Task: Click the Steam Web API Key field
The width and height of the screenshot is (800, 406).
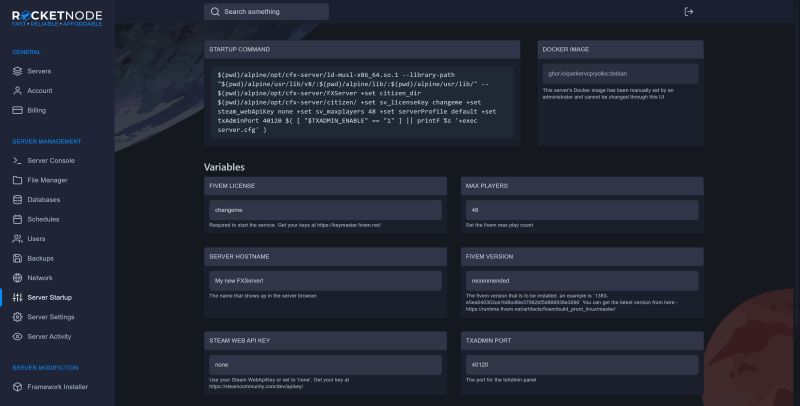Action: point(326,365)
